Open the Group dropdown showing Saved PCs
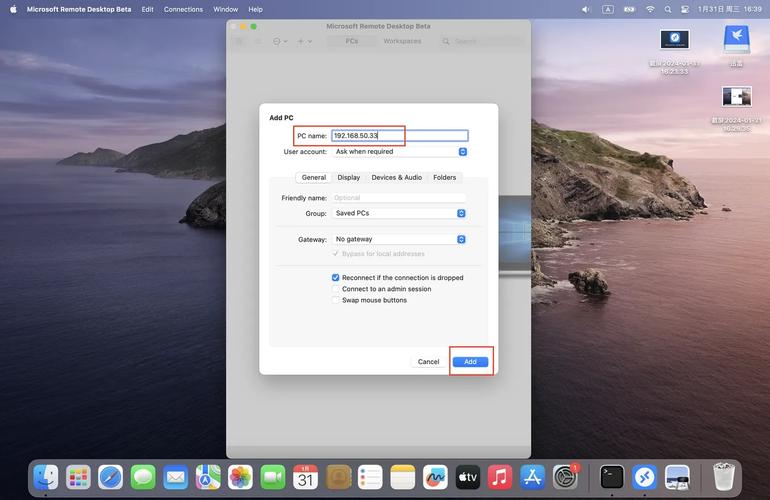The image size is (770, 500). pyautogui.click(x=400, y=213)
